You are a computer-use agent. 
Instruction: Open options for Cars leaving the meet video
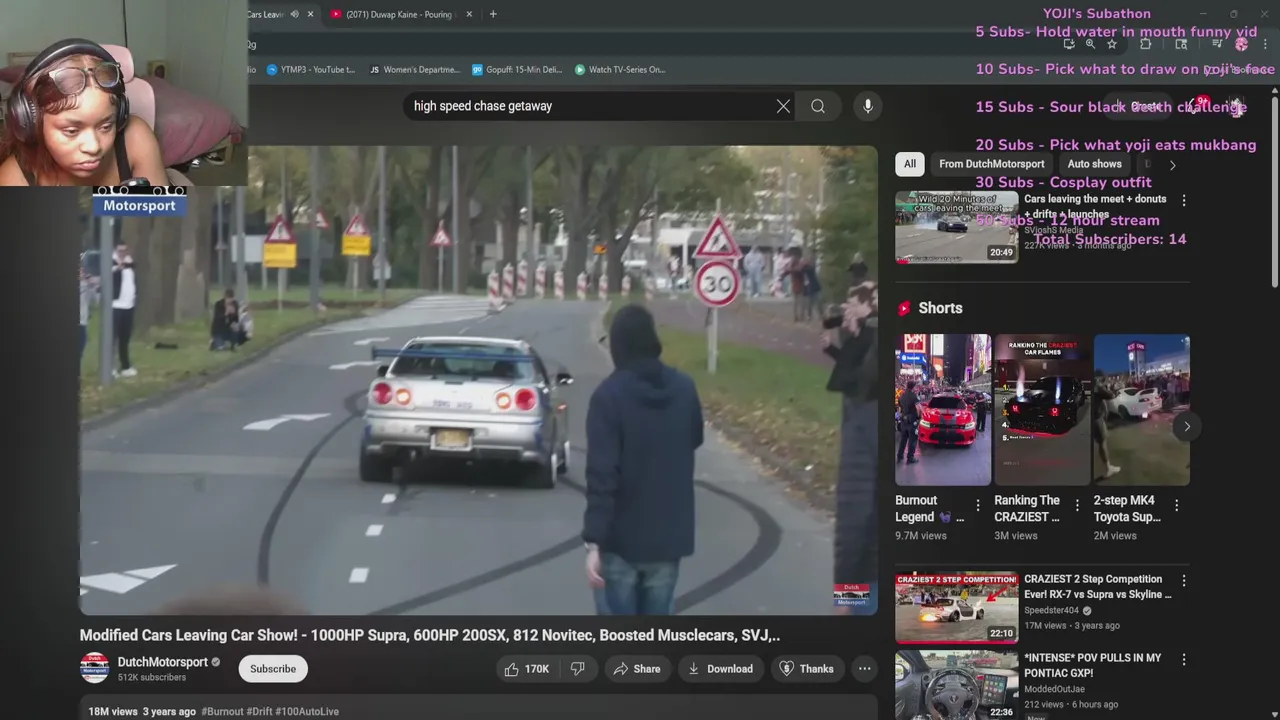[1184, 200]
